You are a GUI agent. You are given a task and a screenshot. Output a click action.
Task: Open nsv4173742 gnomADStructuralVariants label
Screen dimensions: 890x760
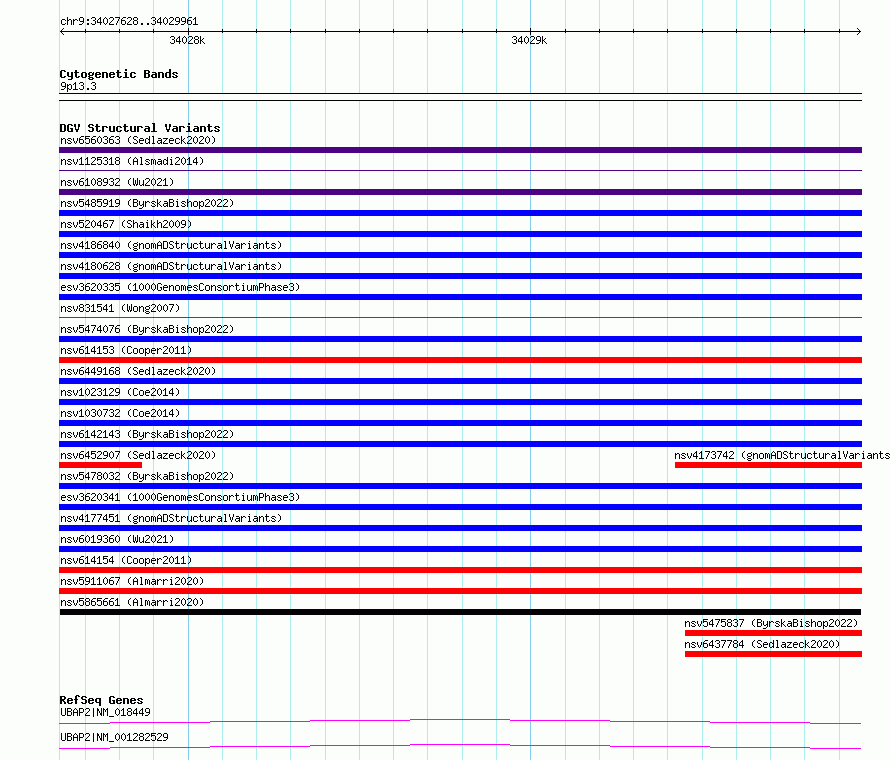[782, 455]
